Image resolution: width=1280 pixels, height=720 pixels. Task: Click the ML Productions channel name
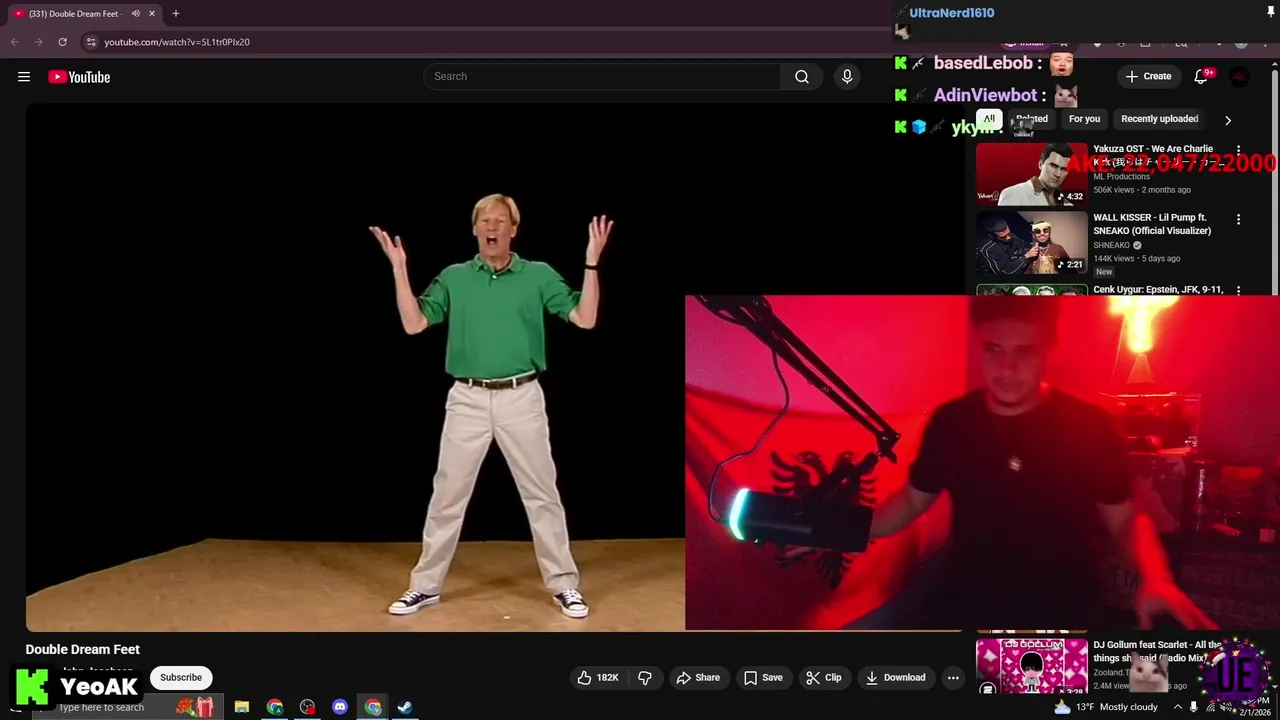coord(1121,177)
